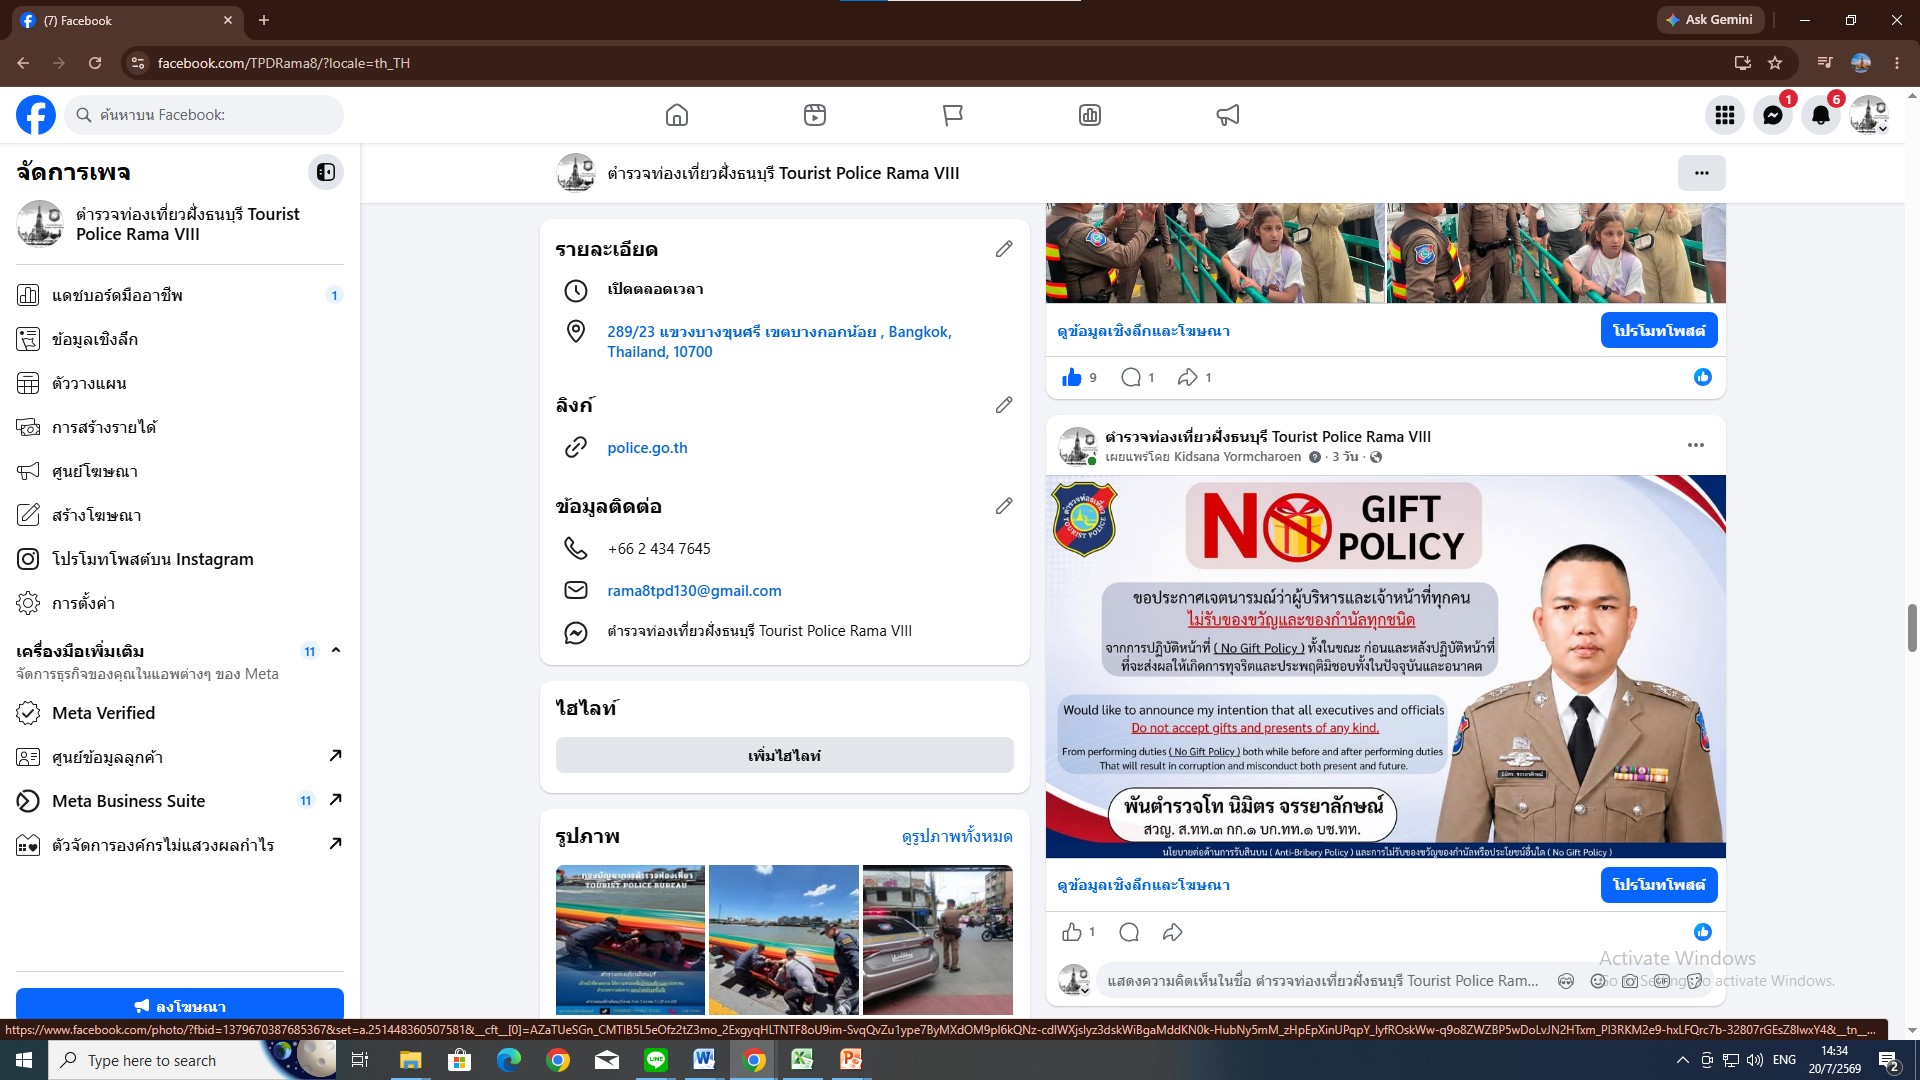
Task: Show hidden system tray icons
Action: [x=1682, y=1060]
